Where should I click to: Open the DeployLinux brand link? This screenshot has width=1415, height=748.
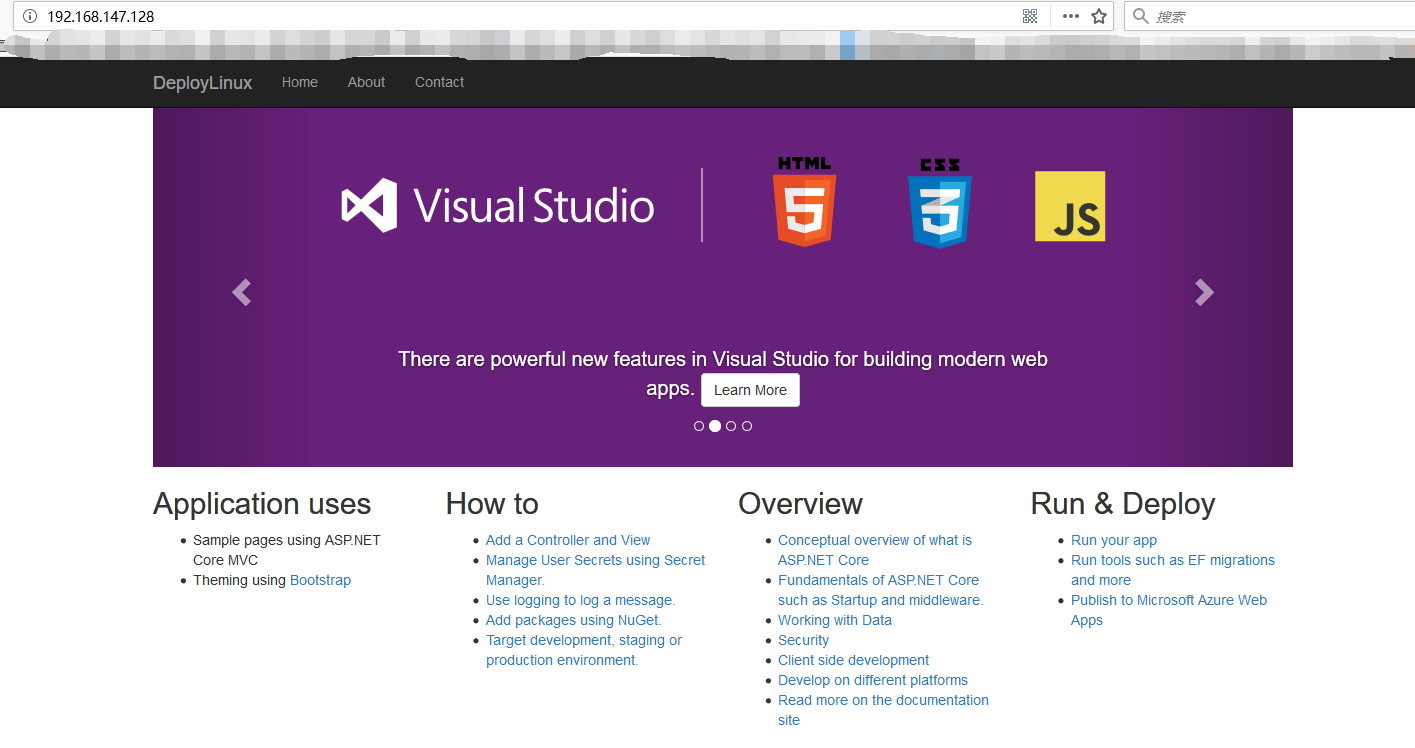click(202, 83)
